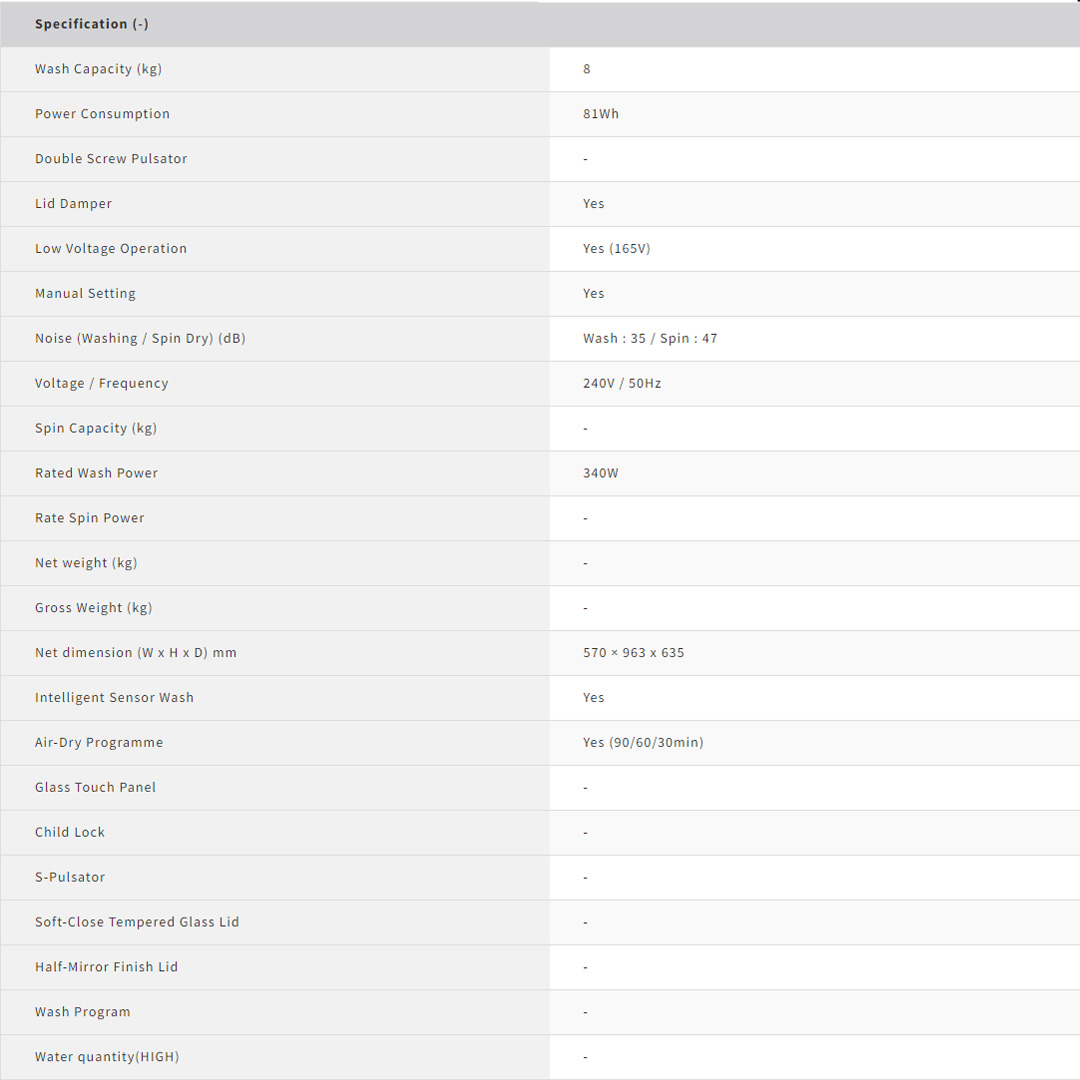Image resolution: width=1080 pixels, height=1080 pixels.
Task: Select the 570 × 963 x 635 dimension value
Action: 634,653
